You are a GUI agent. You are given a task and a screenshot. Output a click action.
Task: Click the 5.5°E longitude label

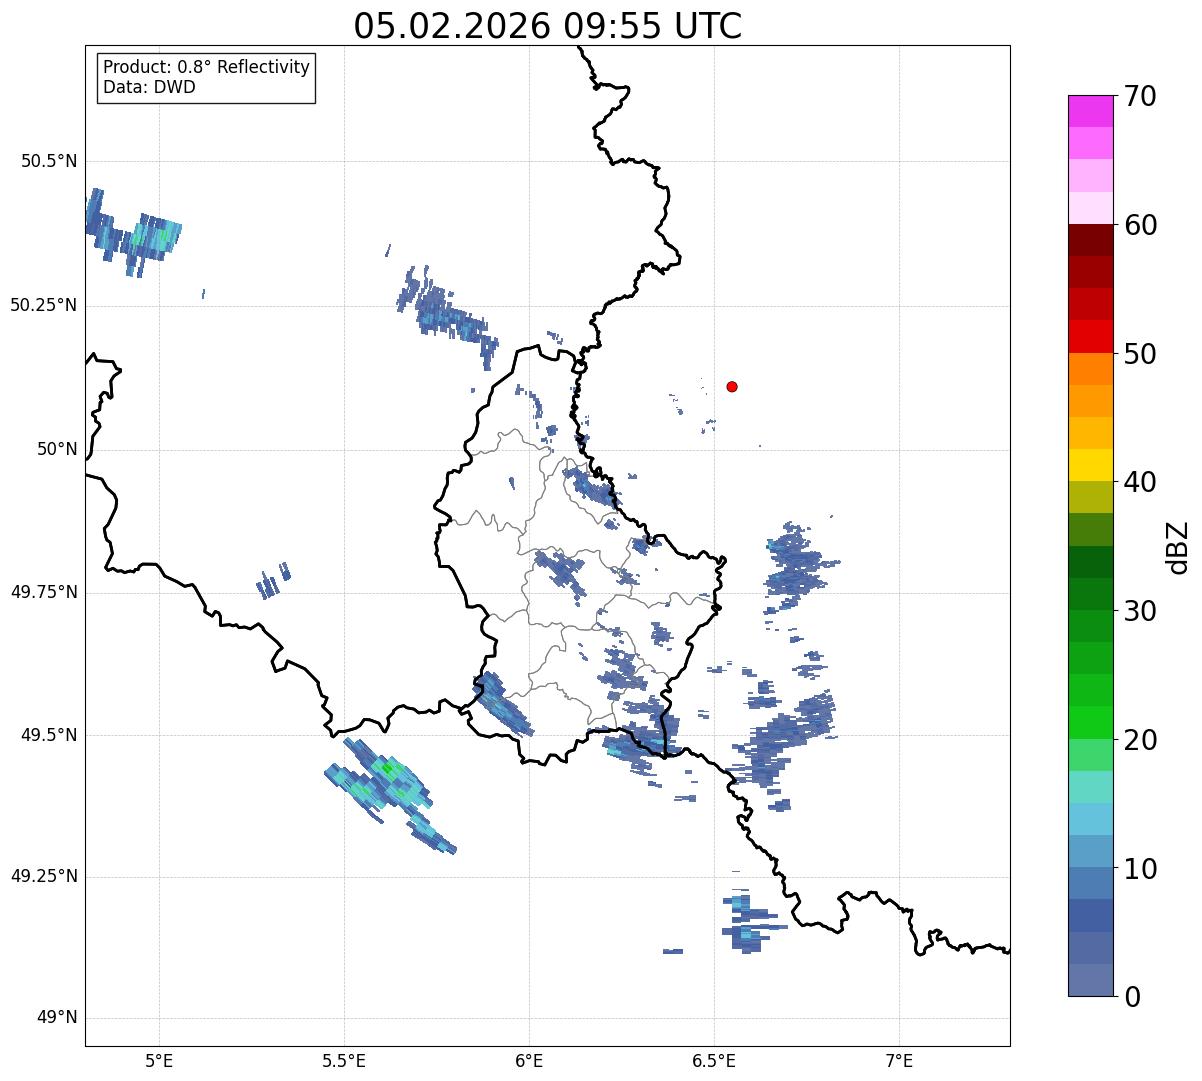[344, 1060]
